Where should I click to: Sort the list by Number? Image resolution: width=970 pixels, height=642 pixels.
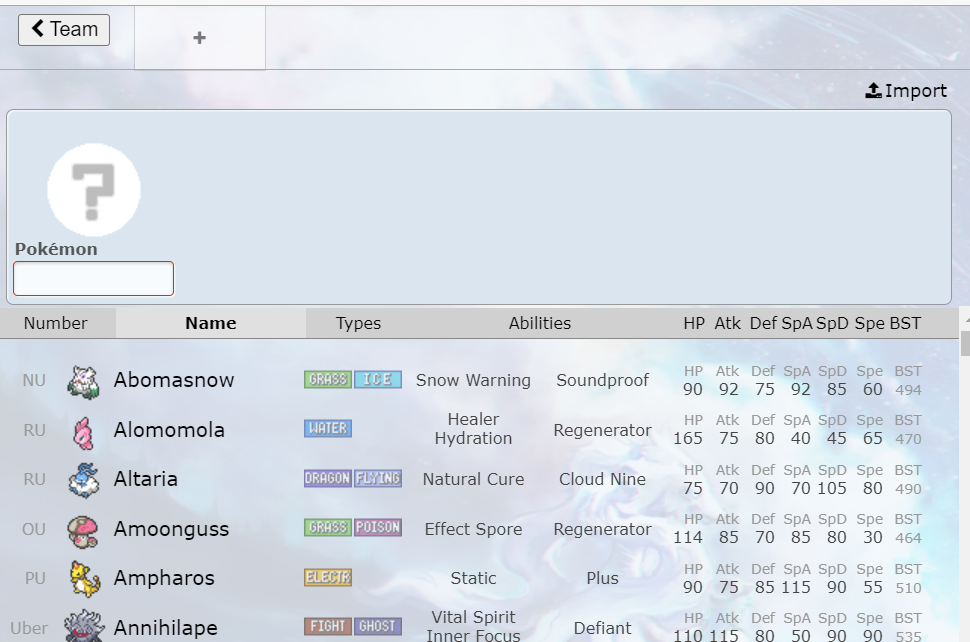pyautogui.click(x=56, y=323)
